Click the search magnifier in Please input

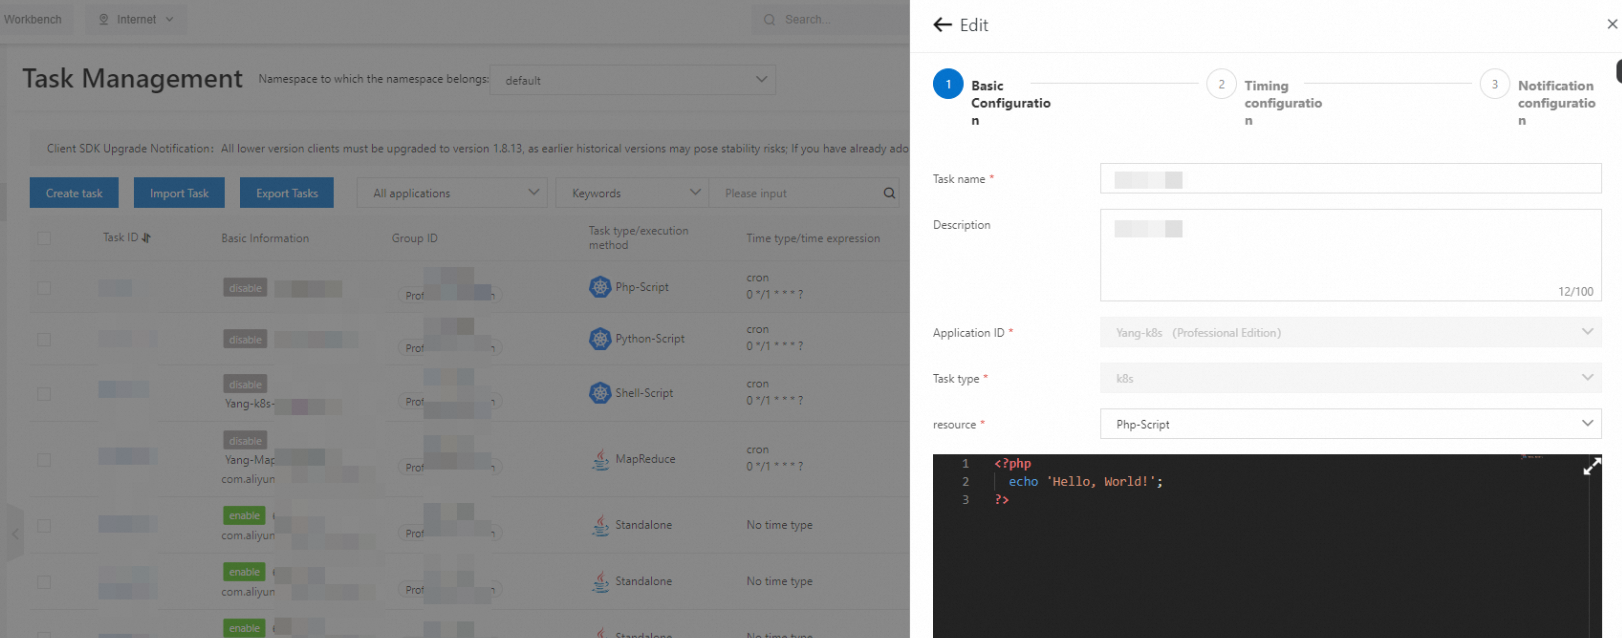tap(889, 193)
